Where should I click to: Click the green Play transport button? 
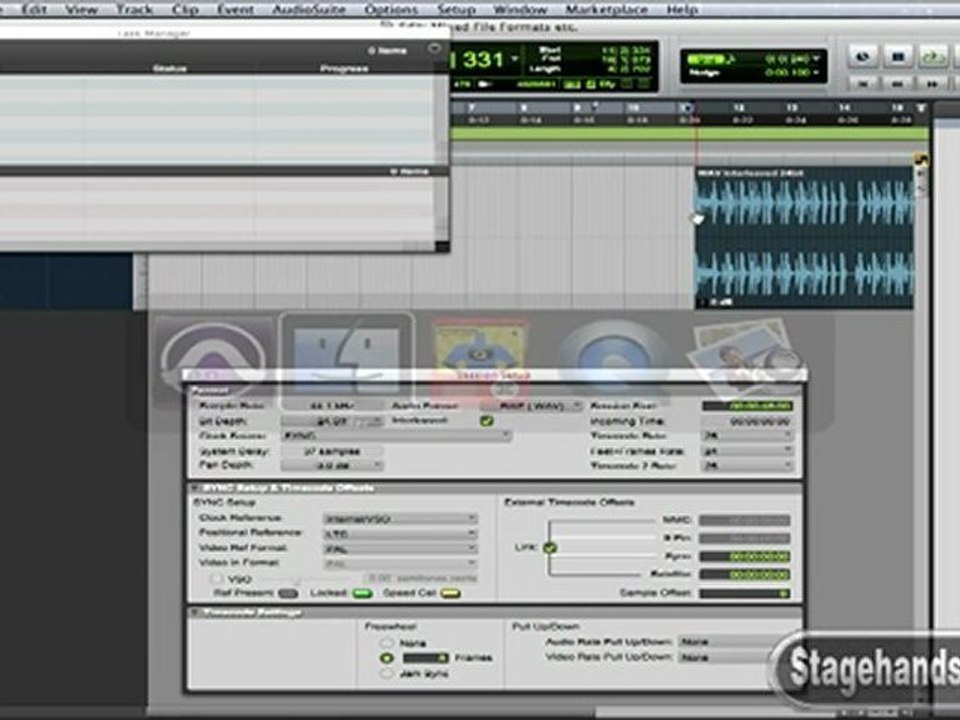click(x=932, y=57)
